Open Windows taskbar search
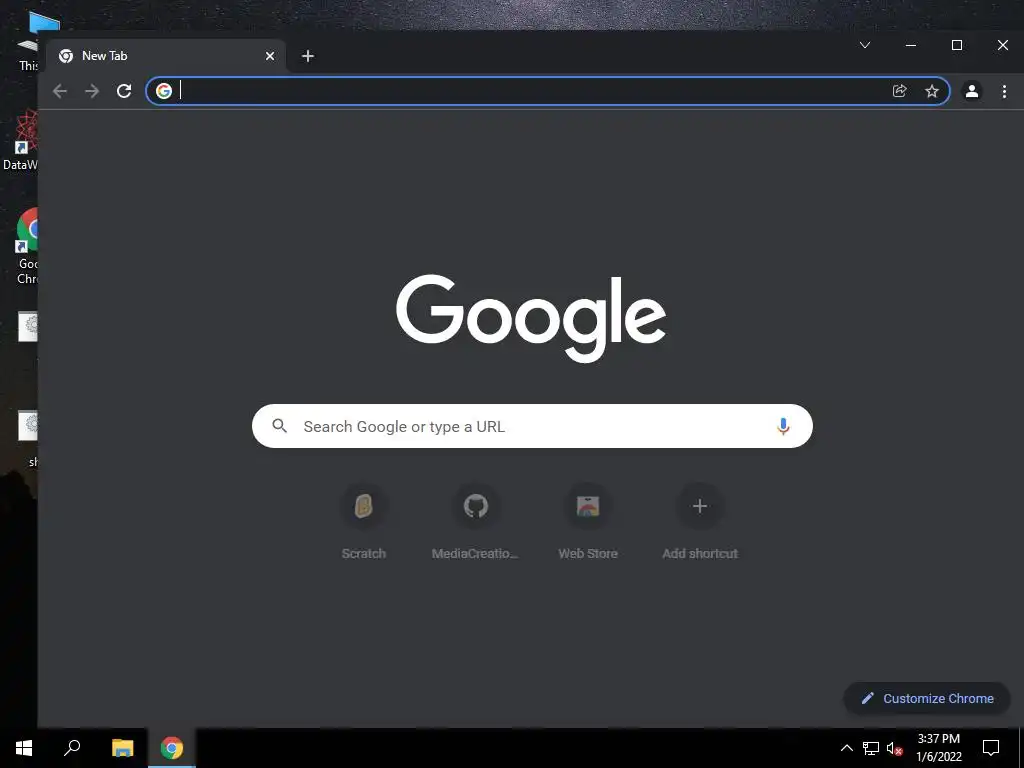 click(72, 748)
